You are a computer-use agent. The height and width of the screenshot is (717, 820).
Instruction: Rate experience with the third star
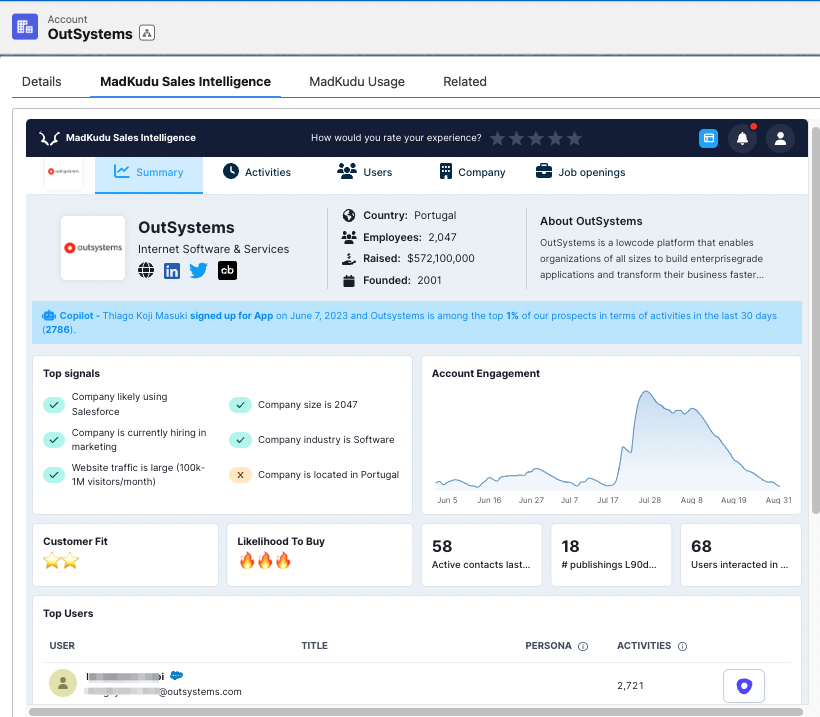[536, 138]
